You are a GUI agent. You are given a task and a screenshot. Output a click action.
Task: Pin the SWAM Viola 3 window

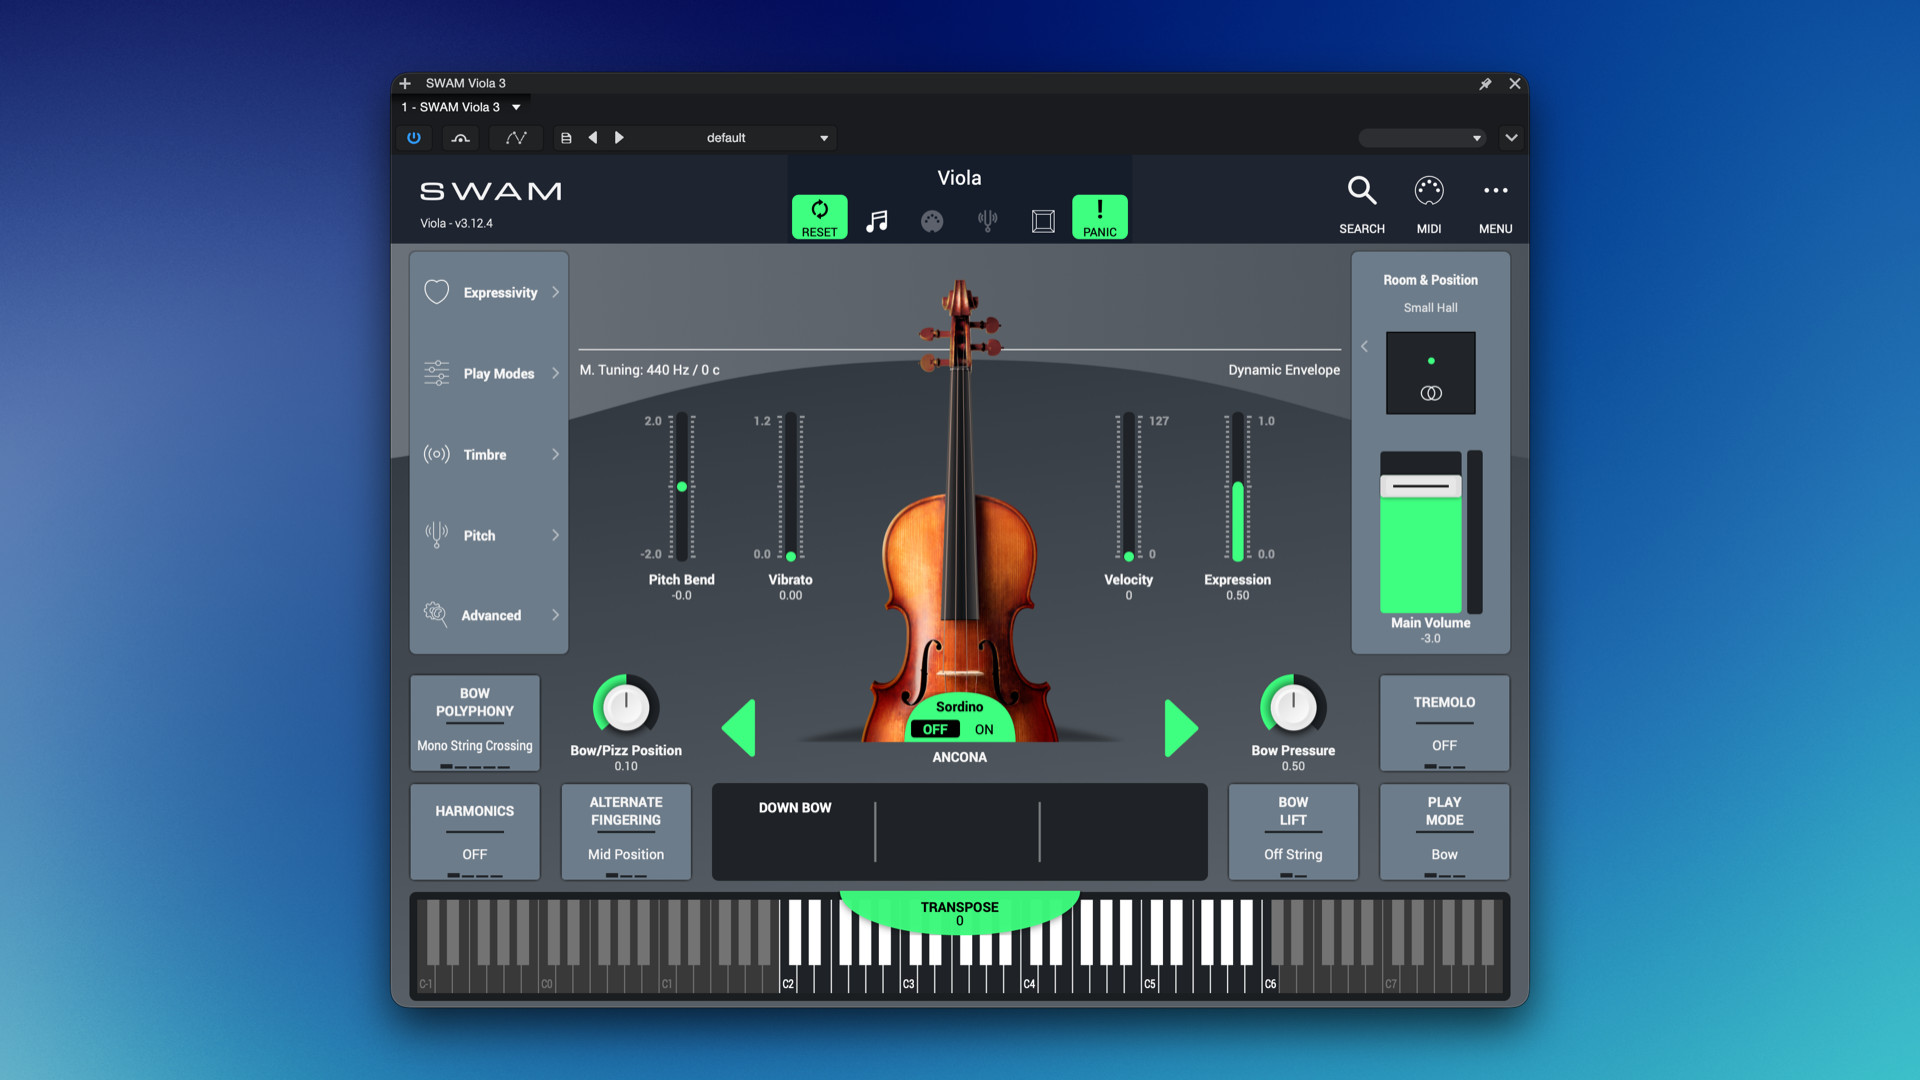pyautogui.click(x=1485, y=84)
